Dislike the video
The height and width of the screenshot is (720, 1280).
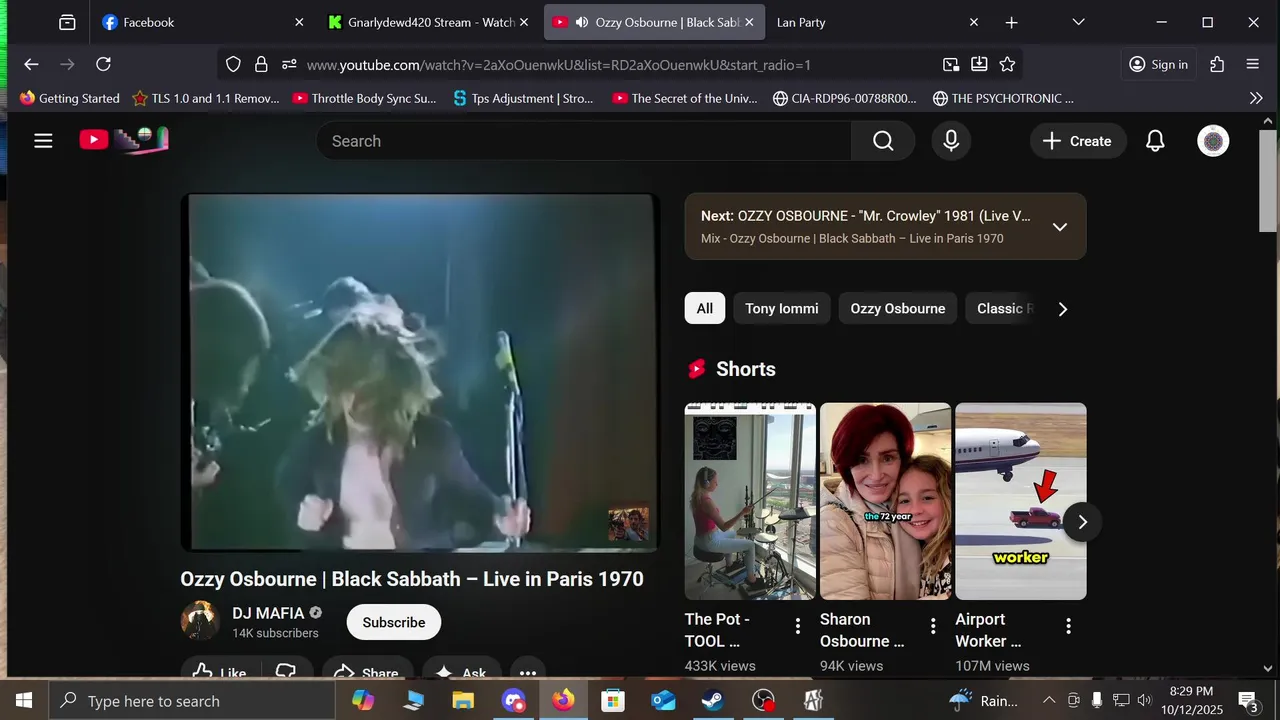[285, 673]
